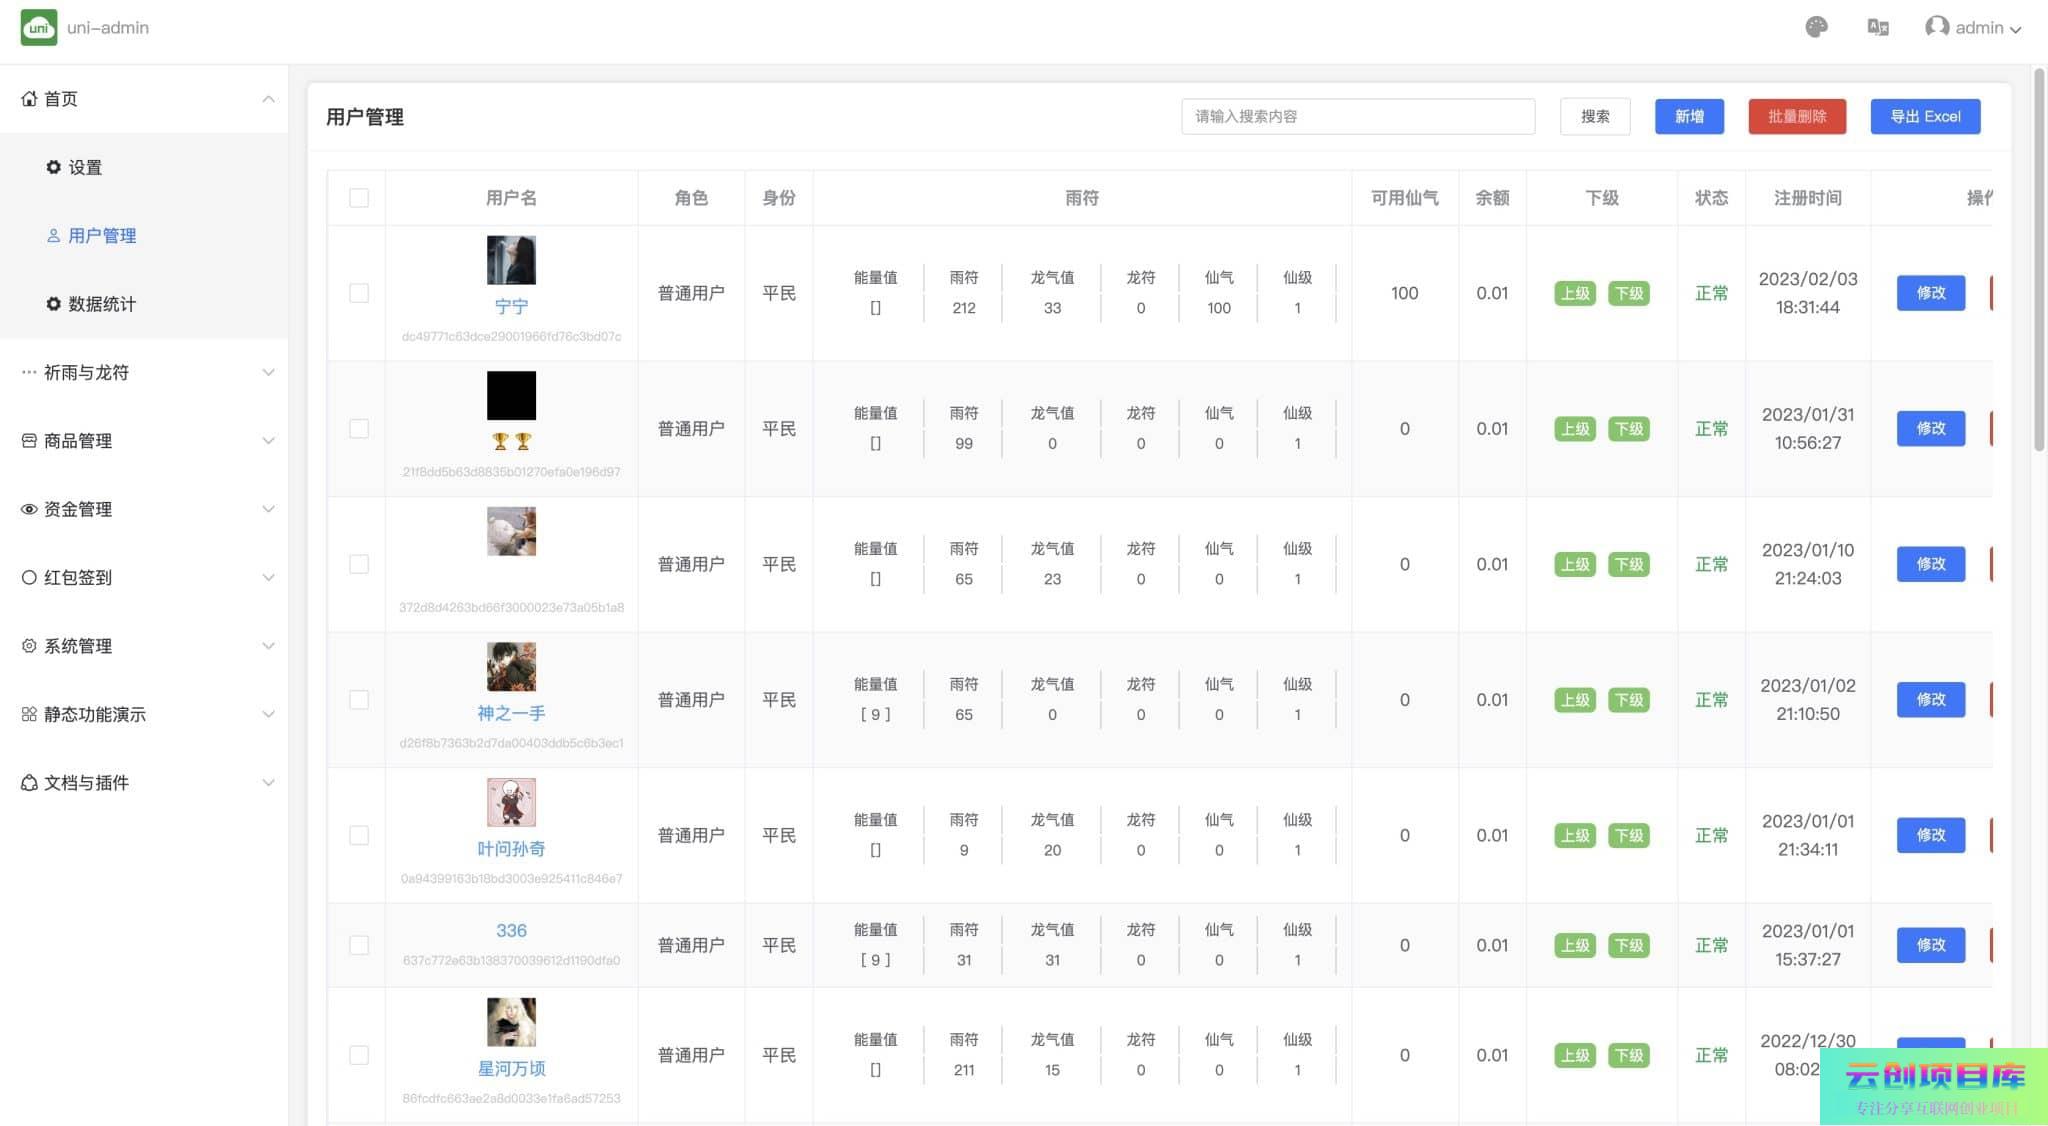The width and height of the screenshot is (2048, 1126).
Task: Click the eye icon beside 资金管理
Action: [29, 509]
